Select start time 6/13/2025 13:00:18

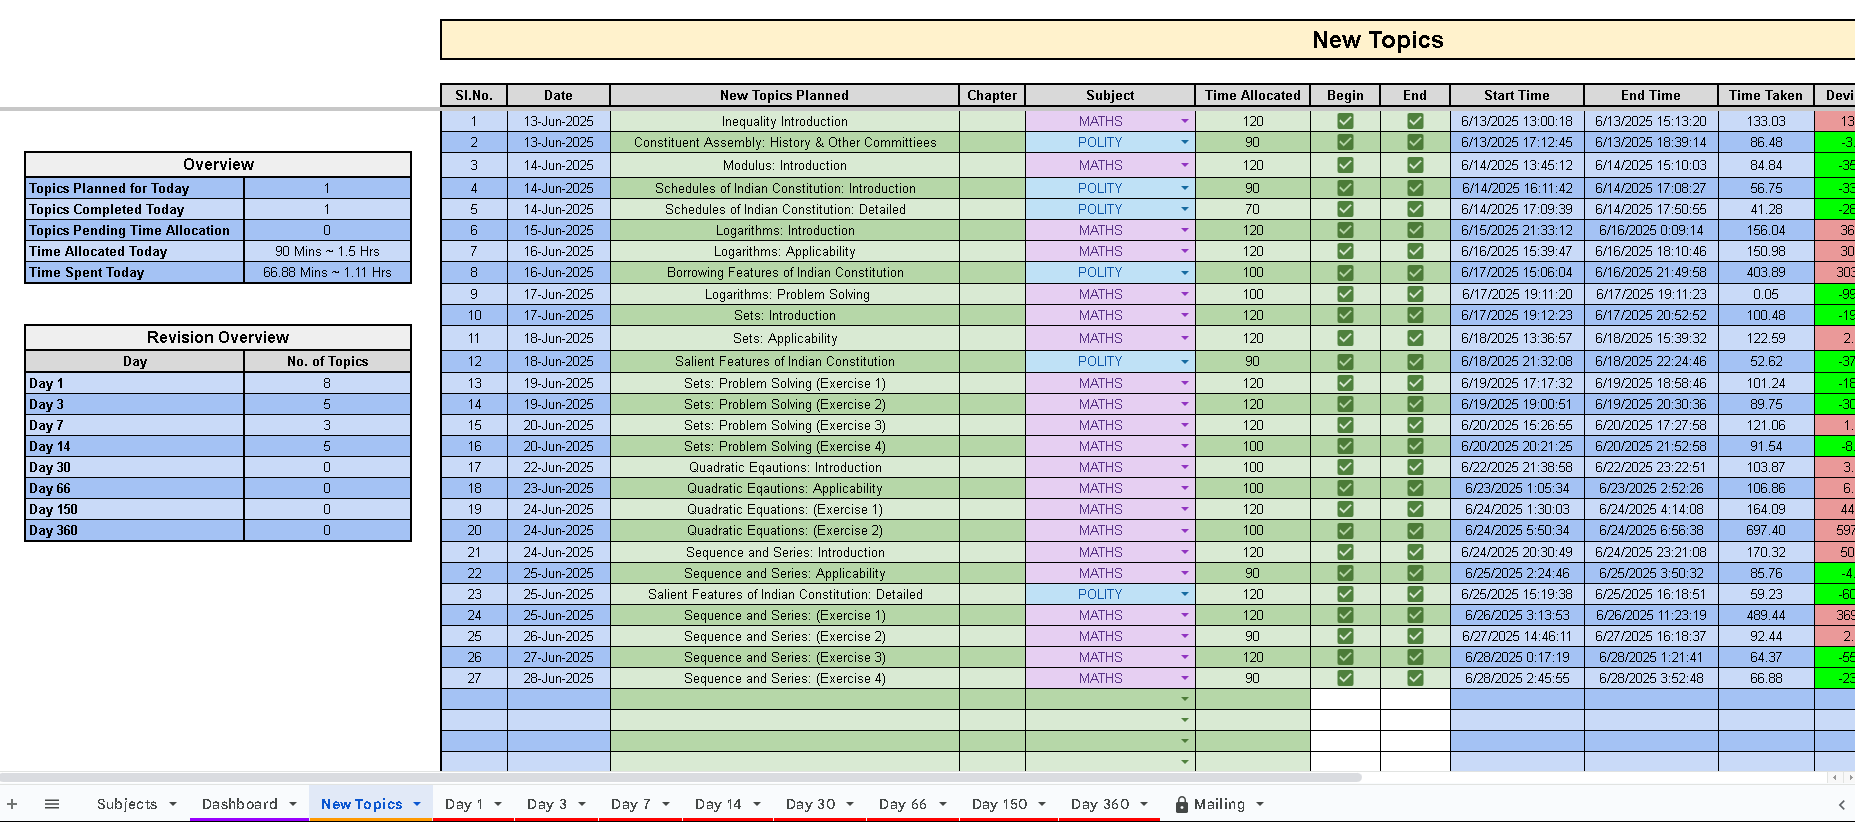[x=1517, y=121]
